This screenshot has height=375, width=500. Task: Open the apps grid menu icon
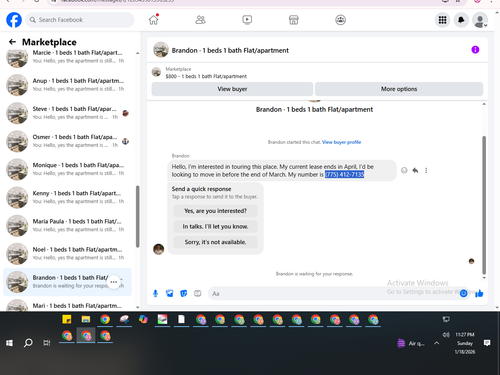tap(442, 20)
